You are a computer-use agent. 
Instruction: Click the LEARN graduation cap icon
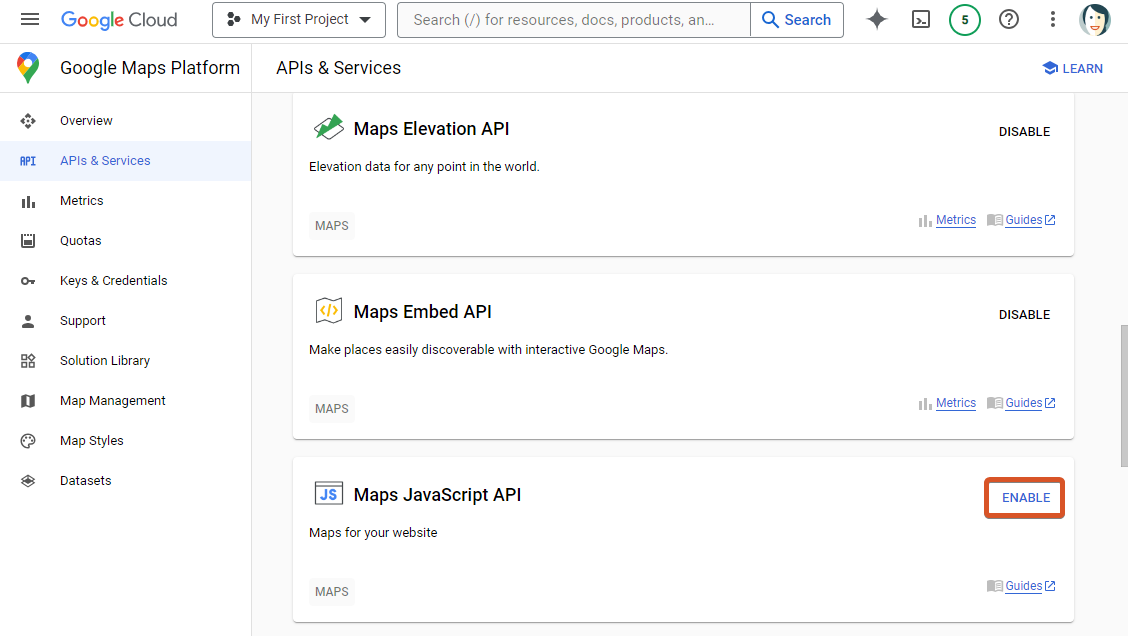click(1050, 68)
